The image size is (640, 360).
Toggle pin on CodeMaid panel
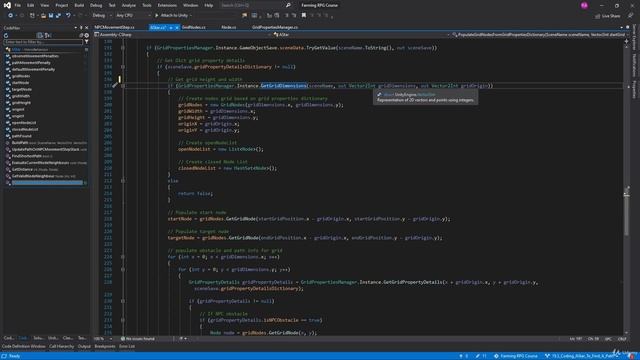(81, 28)
